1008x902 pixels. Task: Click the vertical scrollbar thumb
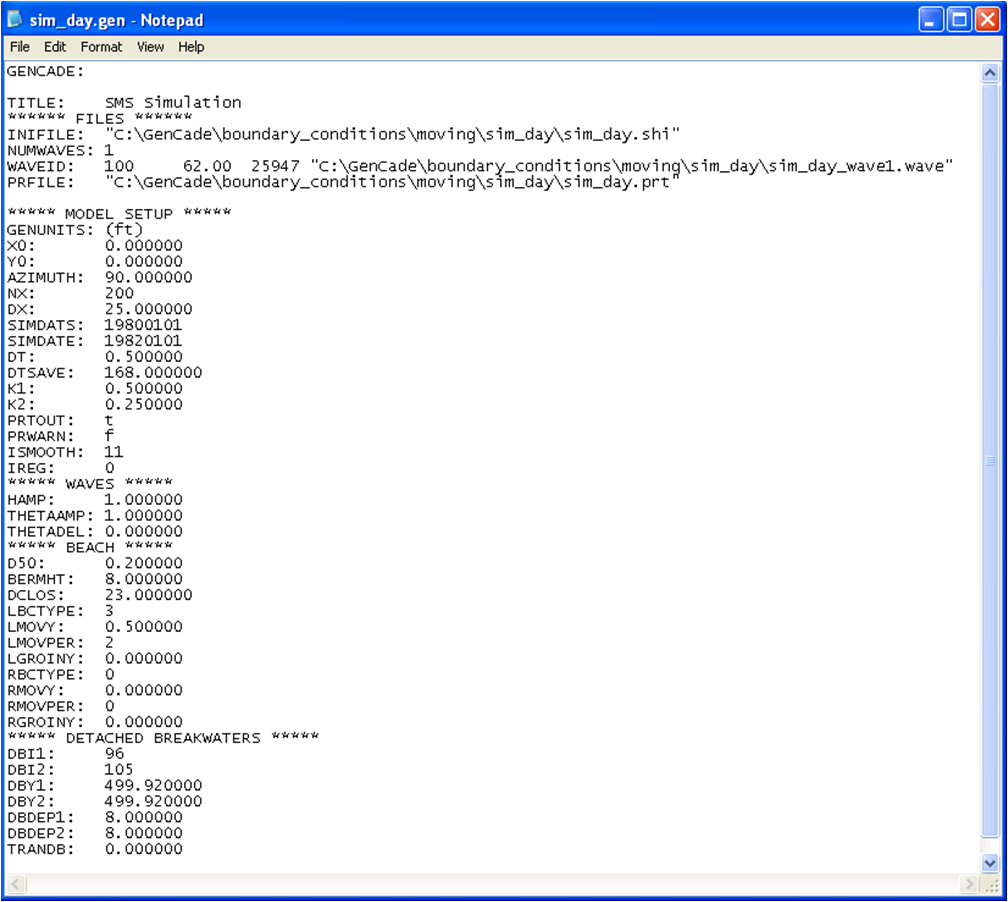[990, 460]
